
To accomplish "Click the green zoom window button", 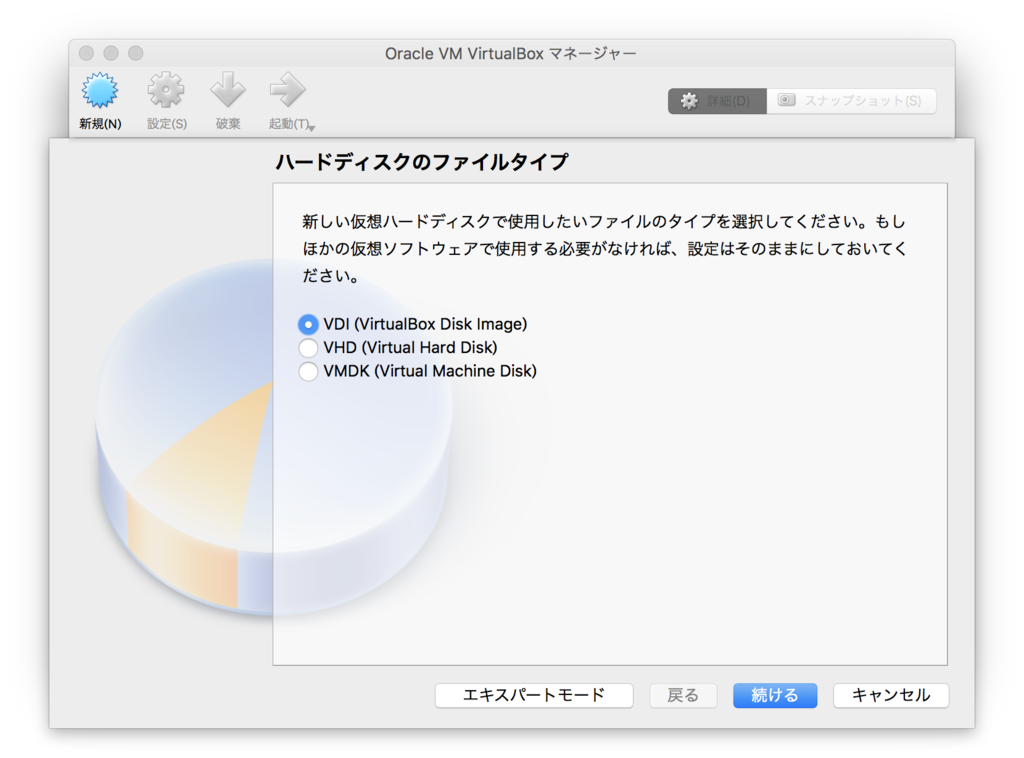I will tap(136, 53).
